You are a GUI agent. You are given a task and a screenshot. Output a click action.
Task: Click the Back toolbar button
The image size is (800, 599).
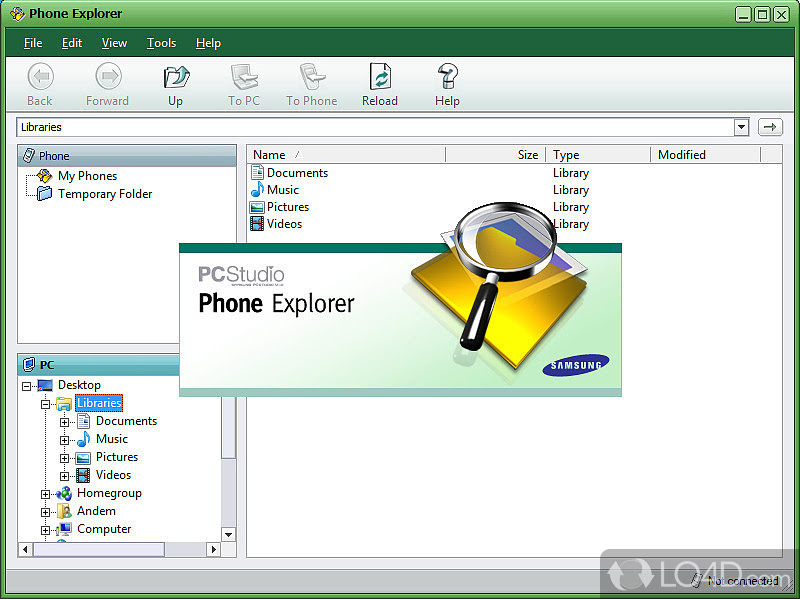(40, 85)
